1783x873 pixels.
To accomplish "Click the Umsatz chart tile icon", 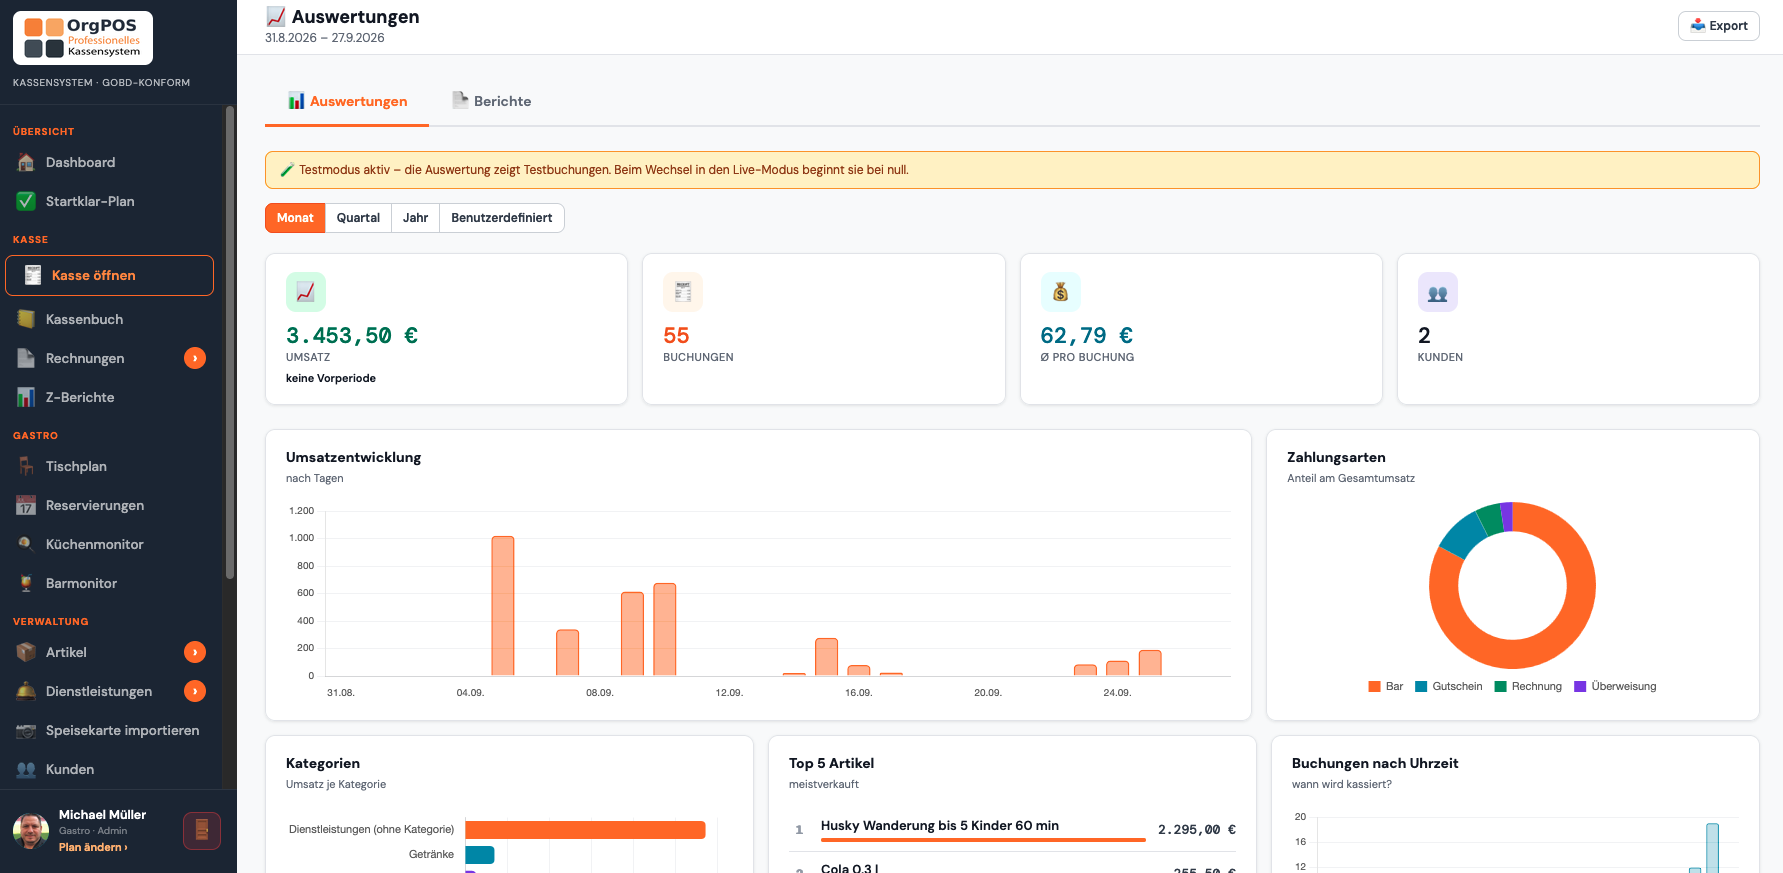I will coord(306,292).
